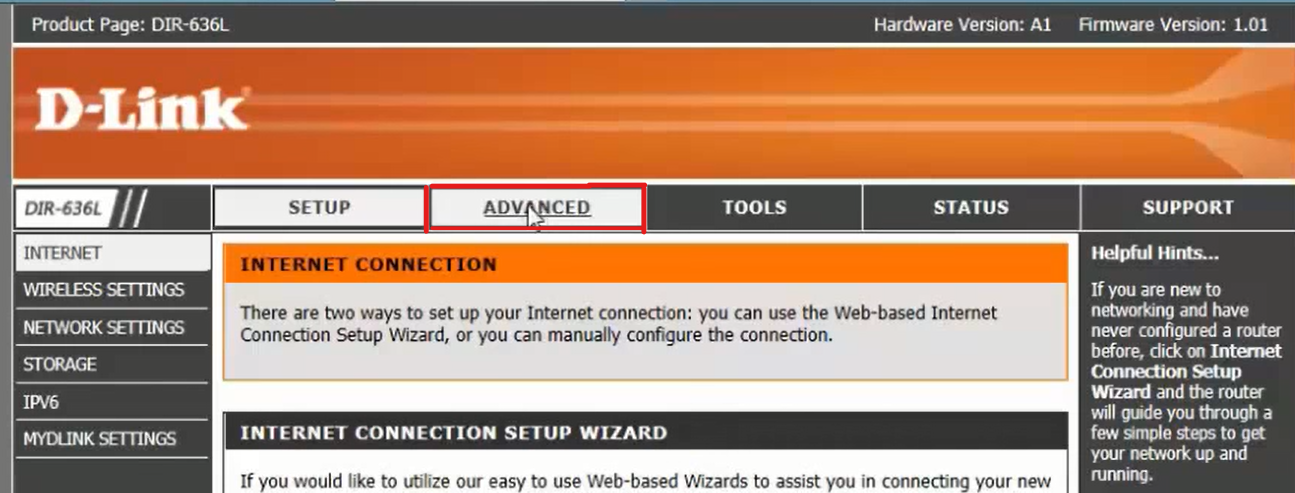
Task: Switch to the SETUP tab
Action: (319, 208)
